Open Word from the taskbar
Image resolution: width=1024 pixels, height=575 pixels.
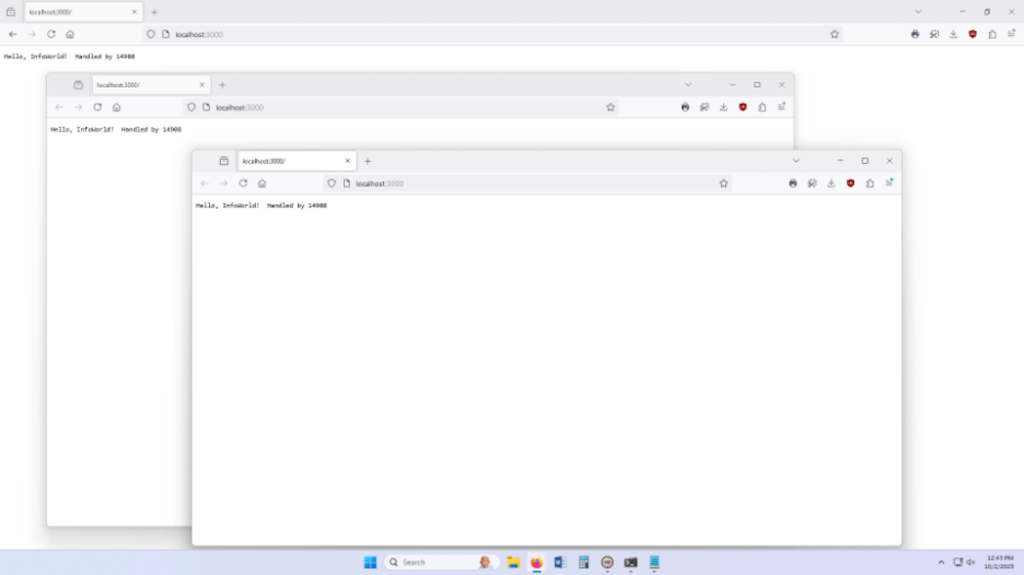pyautogui.click(x=560, y=562)
